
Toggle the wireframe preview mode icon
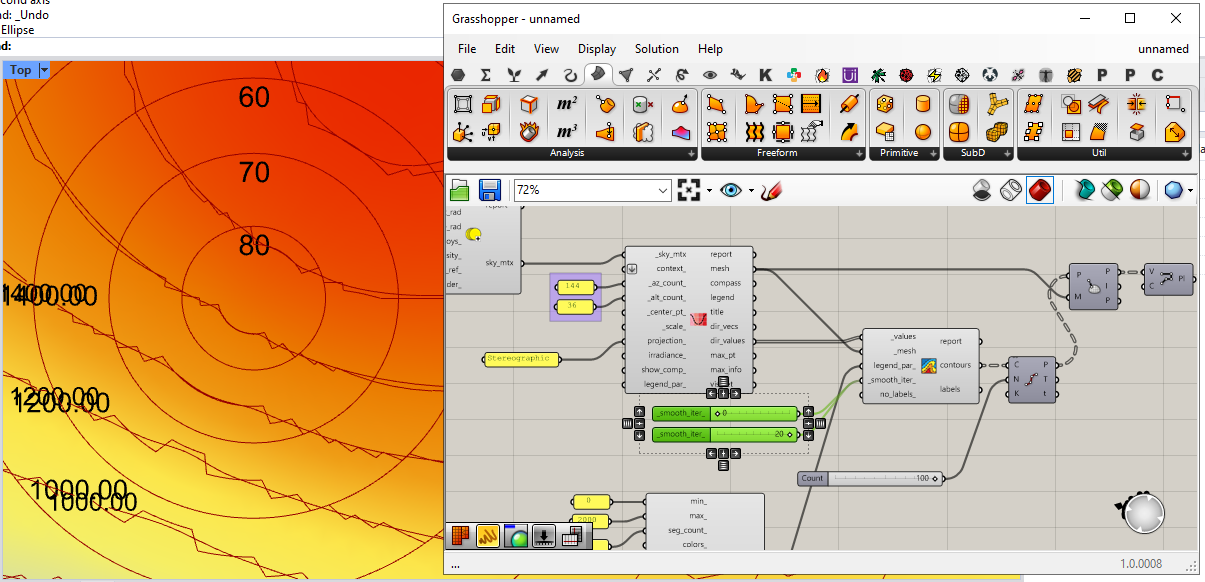[1011, 190]
